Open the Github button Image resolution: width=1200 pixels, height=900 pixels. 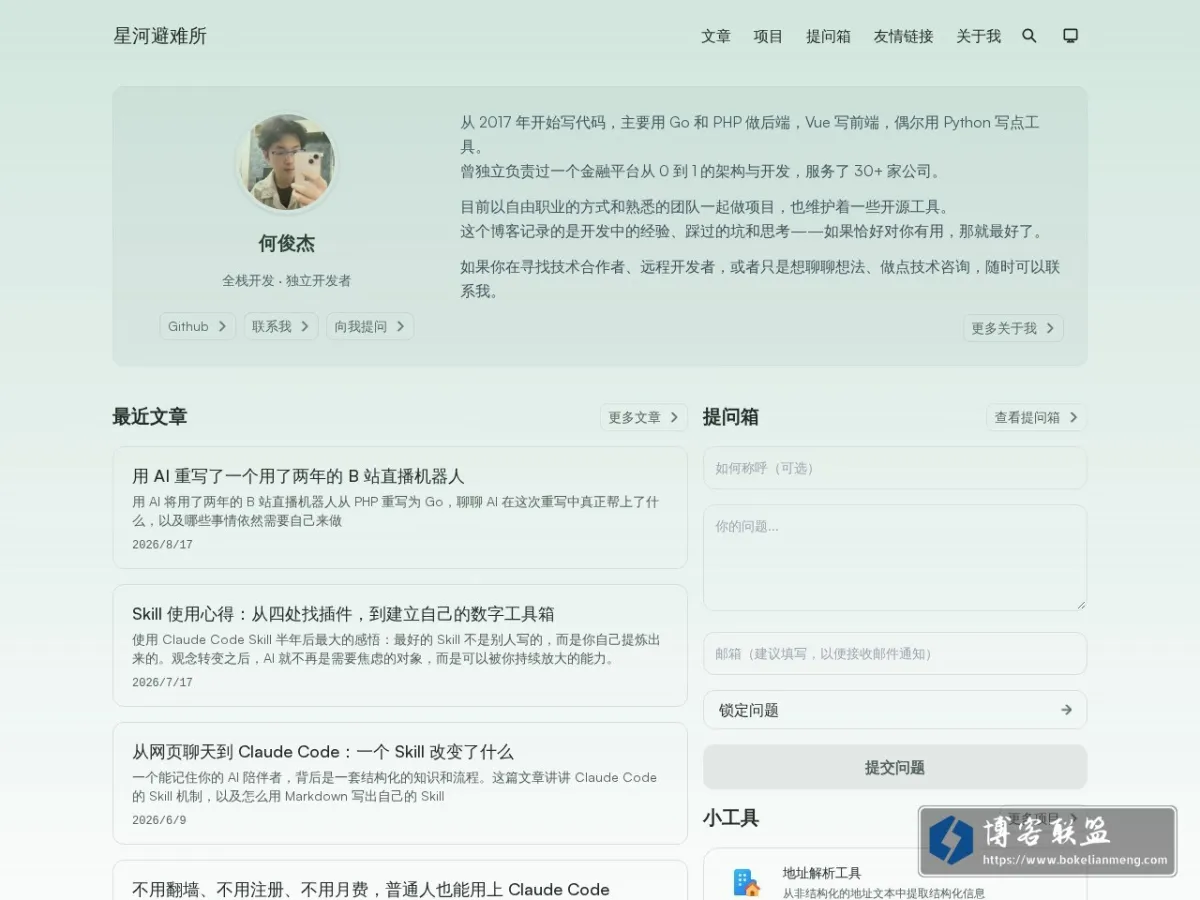pyautogui.click(x=198, y=326)
